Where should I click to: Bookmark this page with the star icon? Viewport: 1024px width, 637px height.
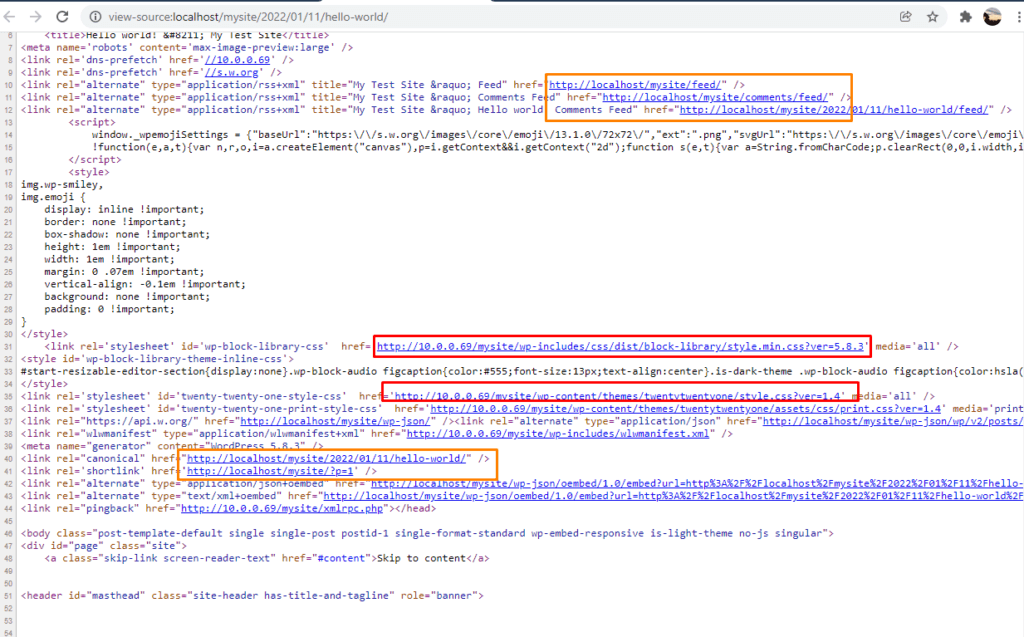point(932,17)
